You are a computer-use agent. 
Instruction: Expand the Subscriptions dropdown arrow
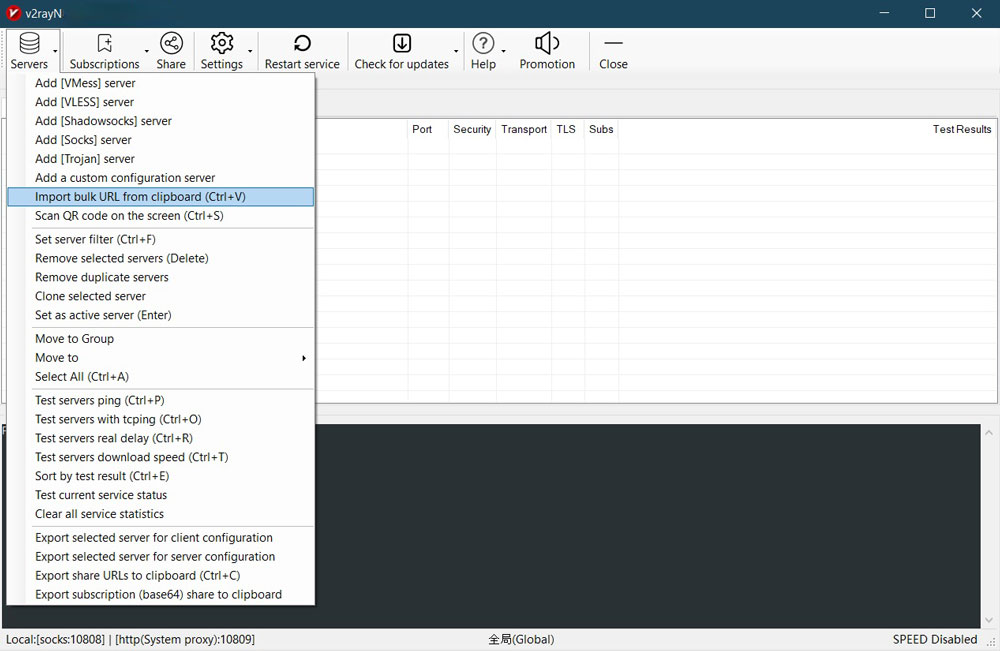[x=147, y=51]
